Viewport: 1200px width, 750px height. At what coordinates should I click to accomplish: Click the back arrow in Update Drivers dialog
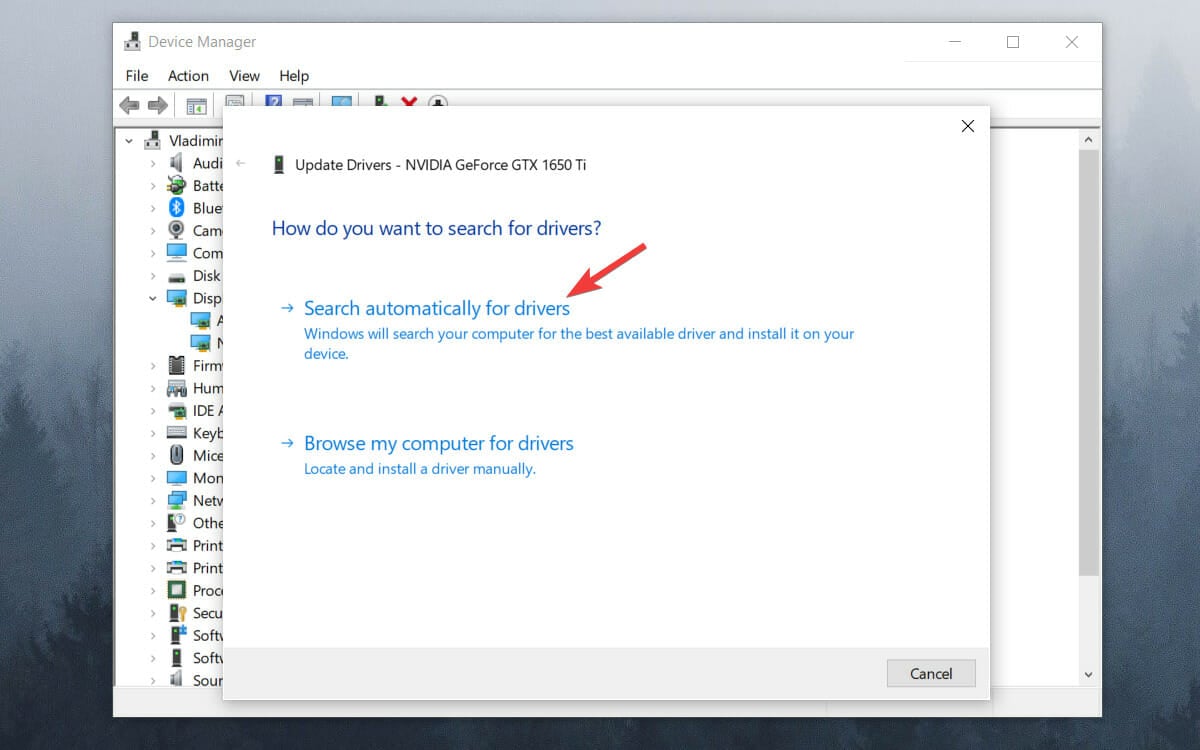coord(241,164)
